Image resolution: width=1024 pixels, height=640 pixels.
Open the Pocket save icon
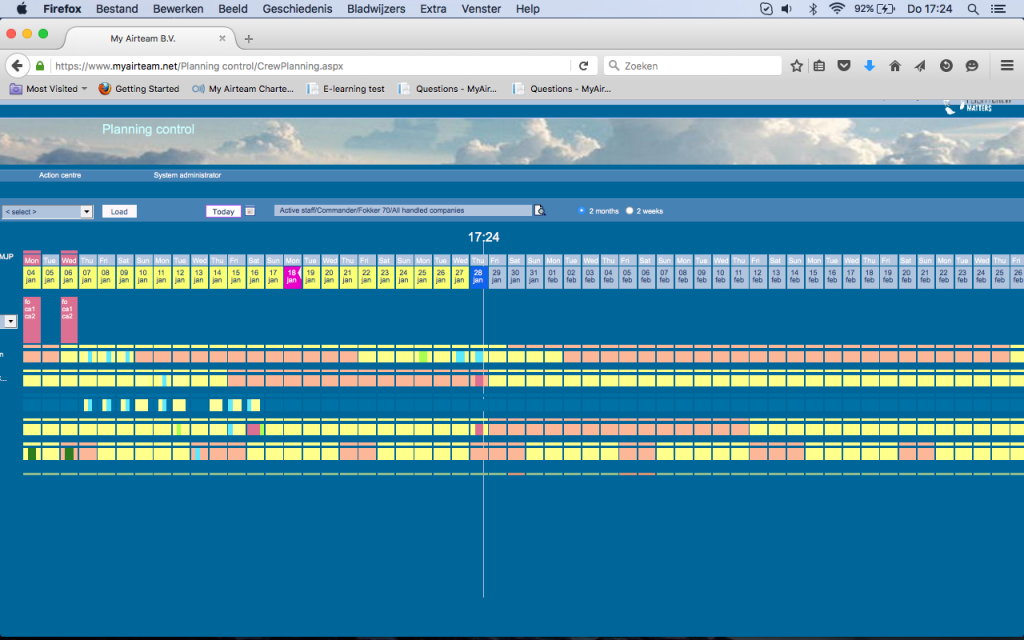click(x=844, y=66)
